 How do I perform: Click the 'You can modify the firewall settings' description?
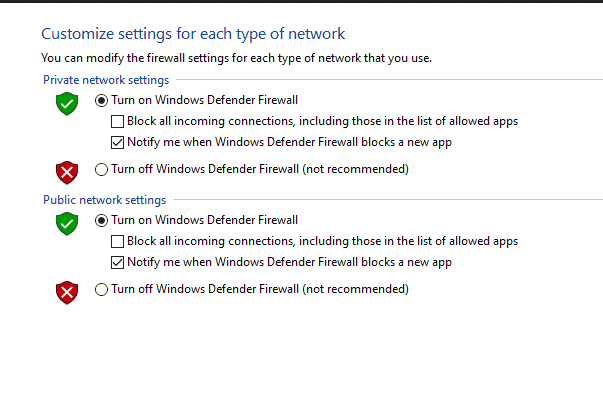tap(236, 58)
